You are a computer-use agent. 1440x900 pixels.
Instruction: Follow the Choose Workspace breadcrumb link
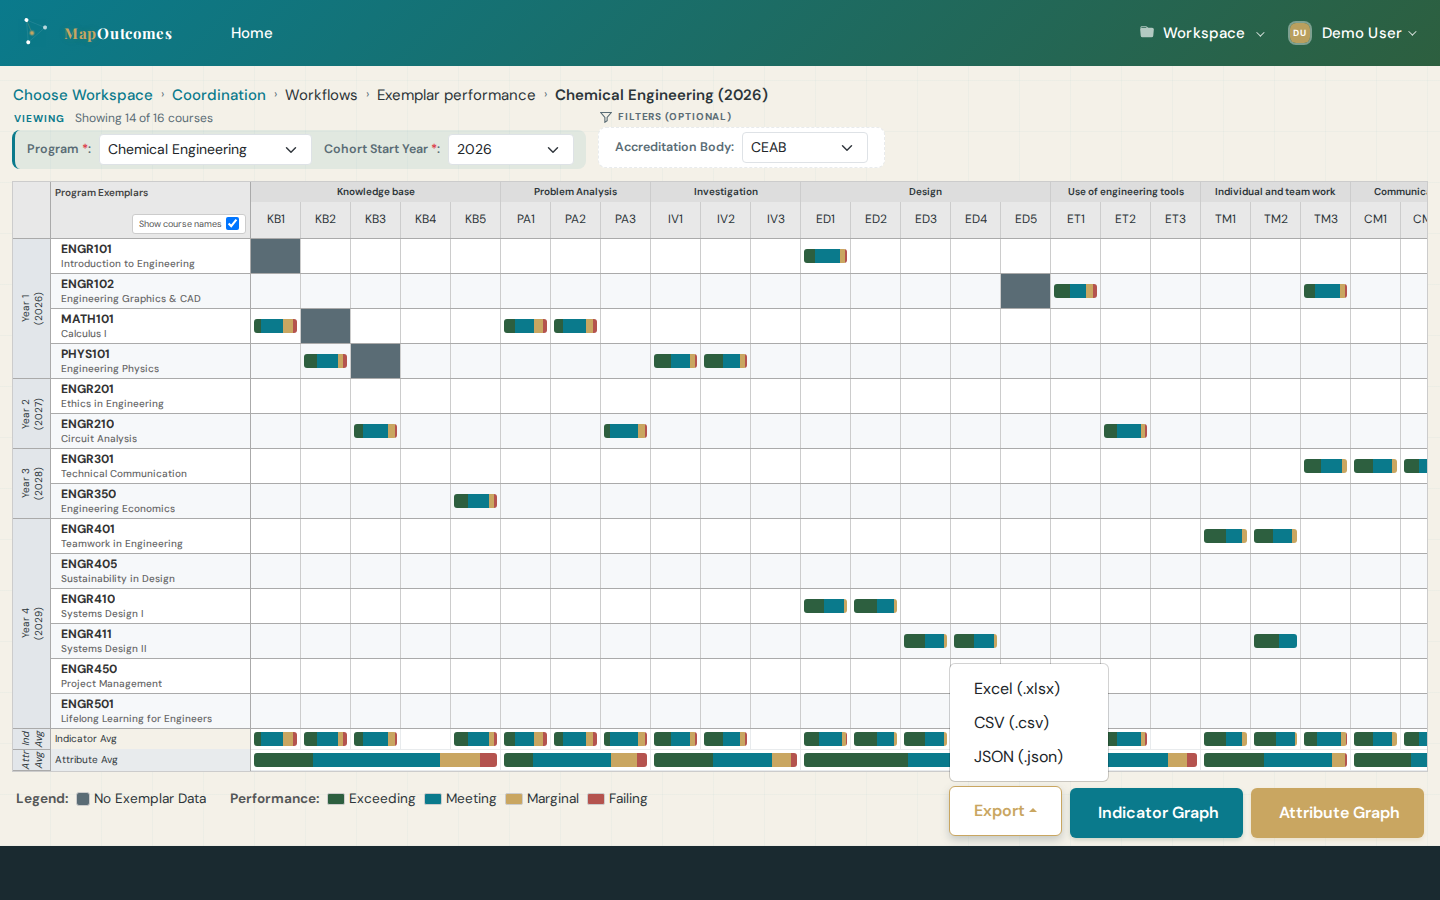coord(83,95)
